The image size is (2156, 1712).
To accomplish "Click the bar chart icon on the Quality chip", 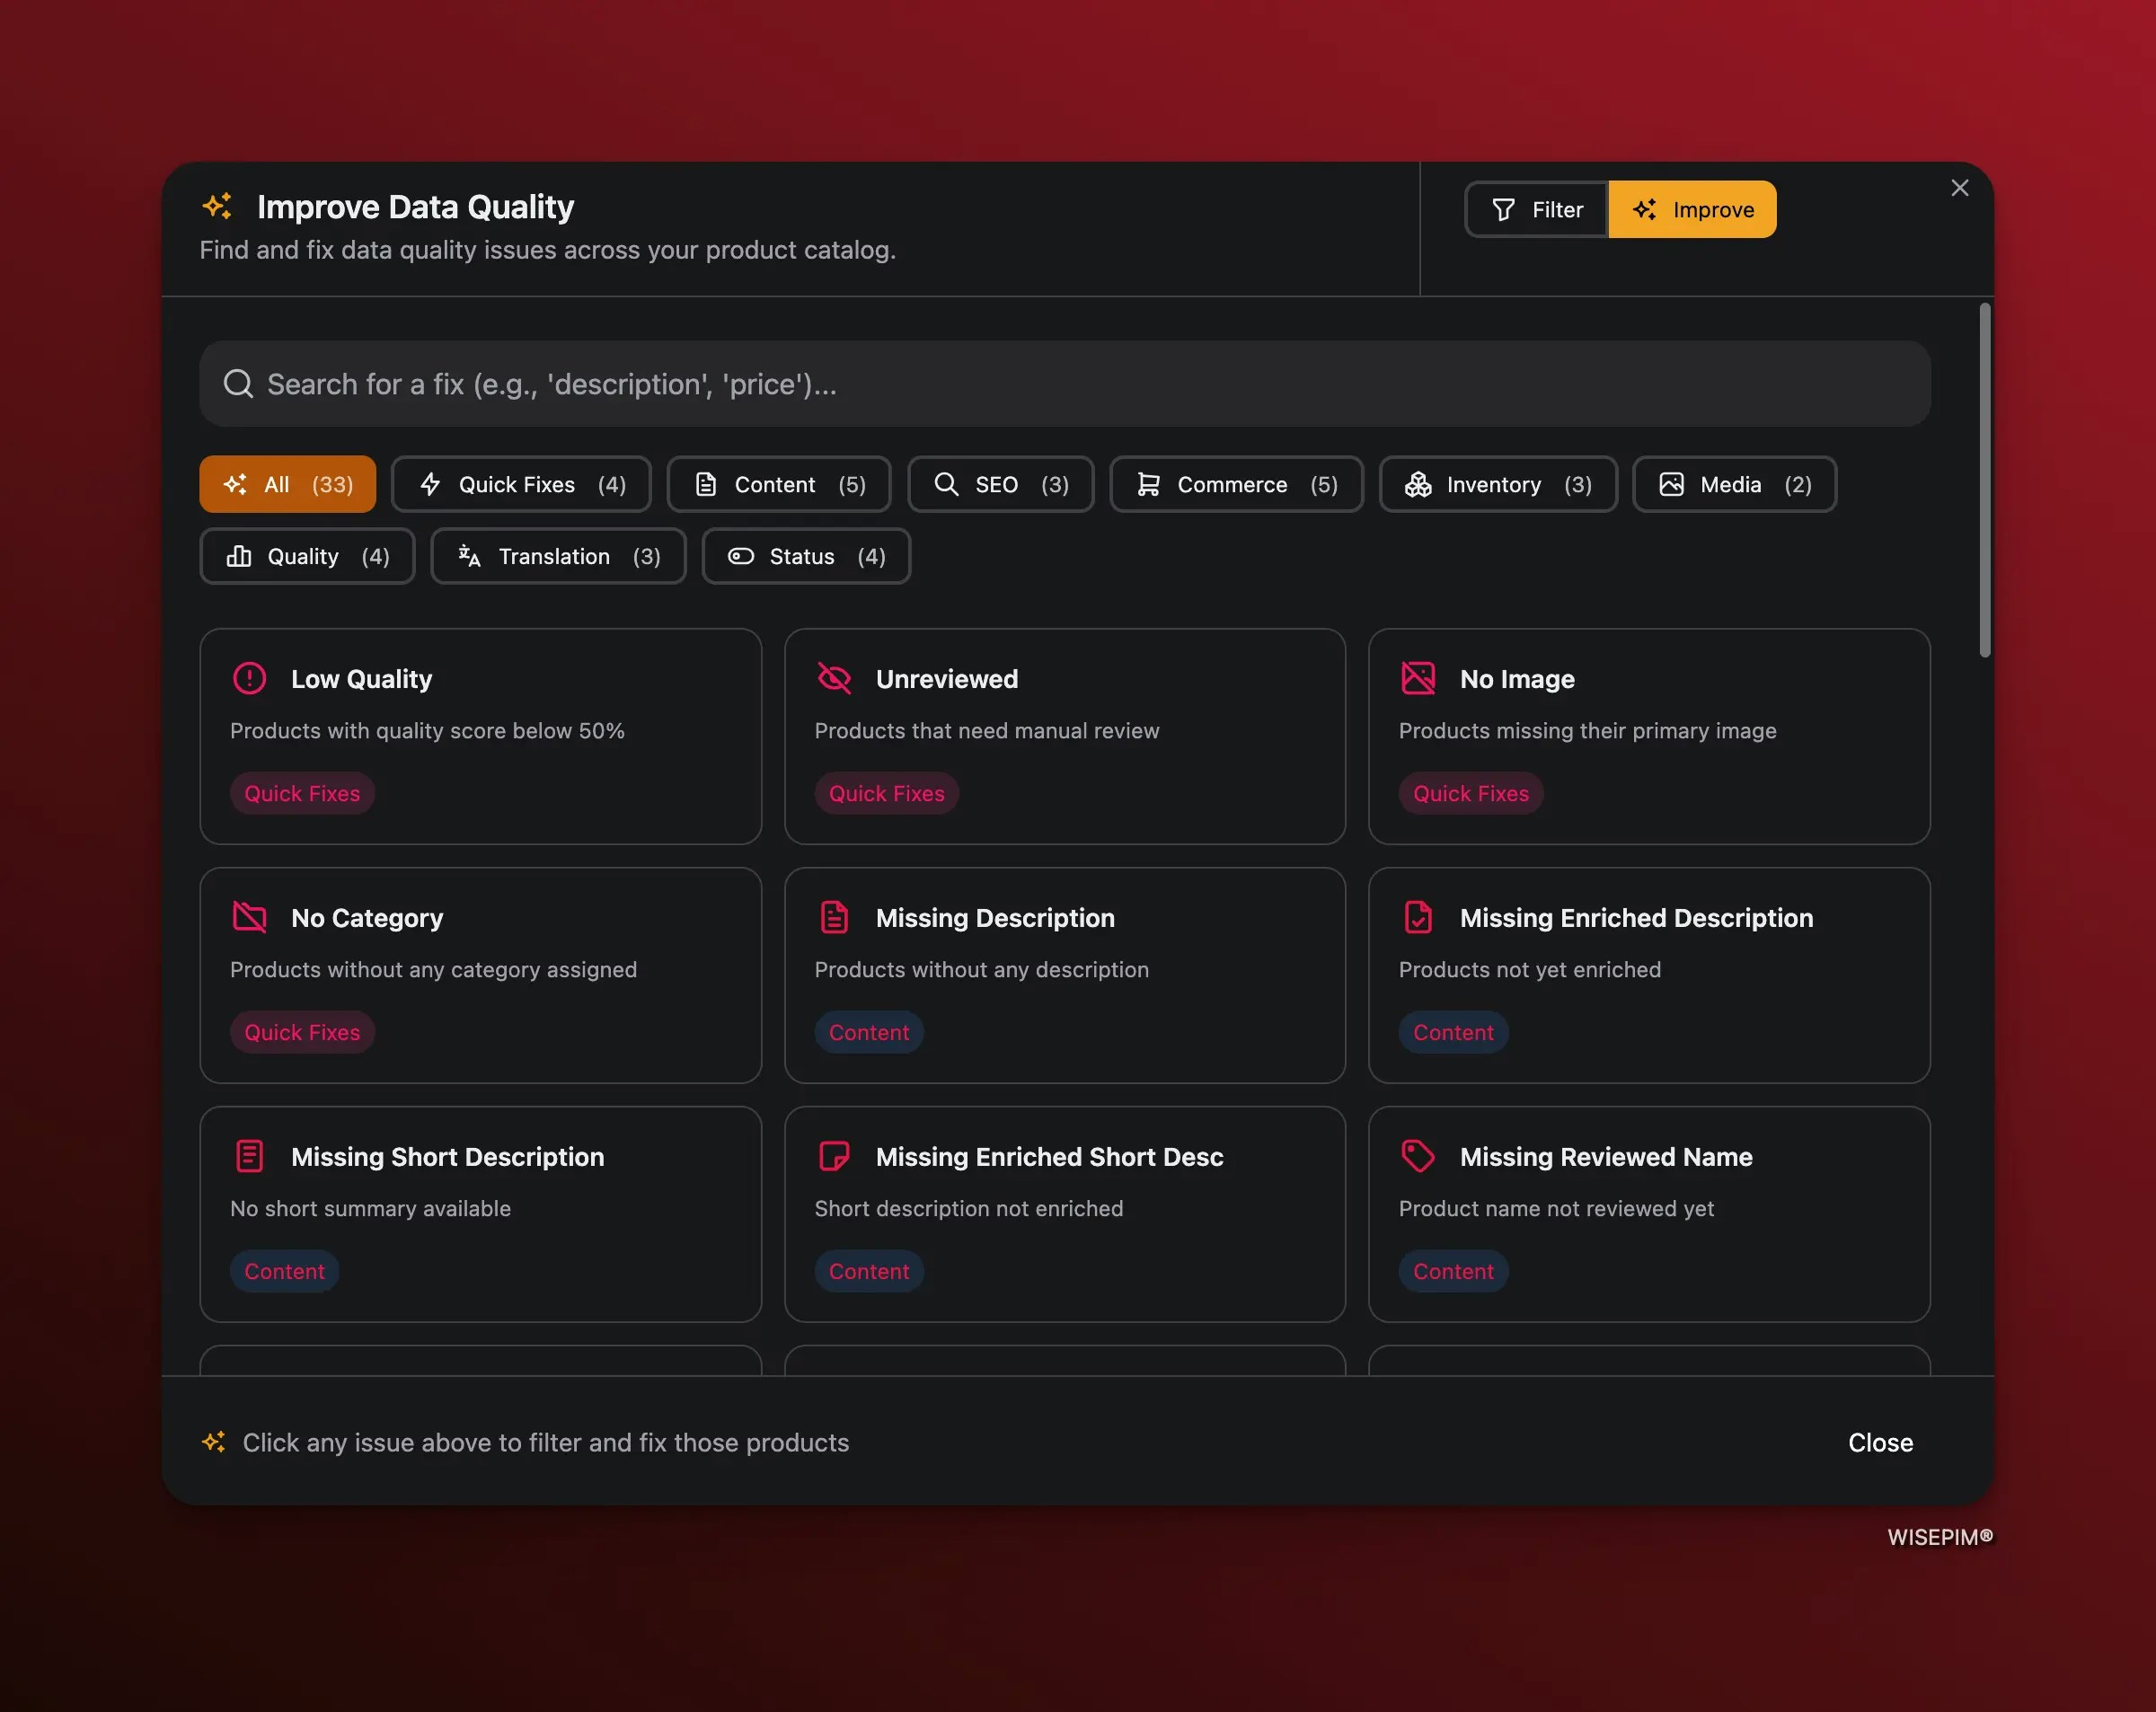I will (x=240, y=556).
